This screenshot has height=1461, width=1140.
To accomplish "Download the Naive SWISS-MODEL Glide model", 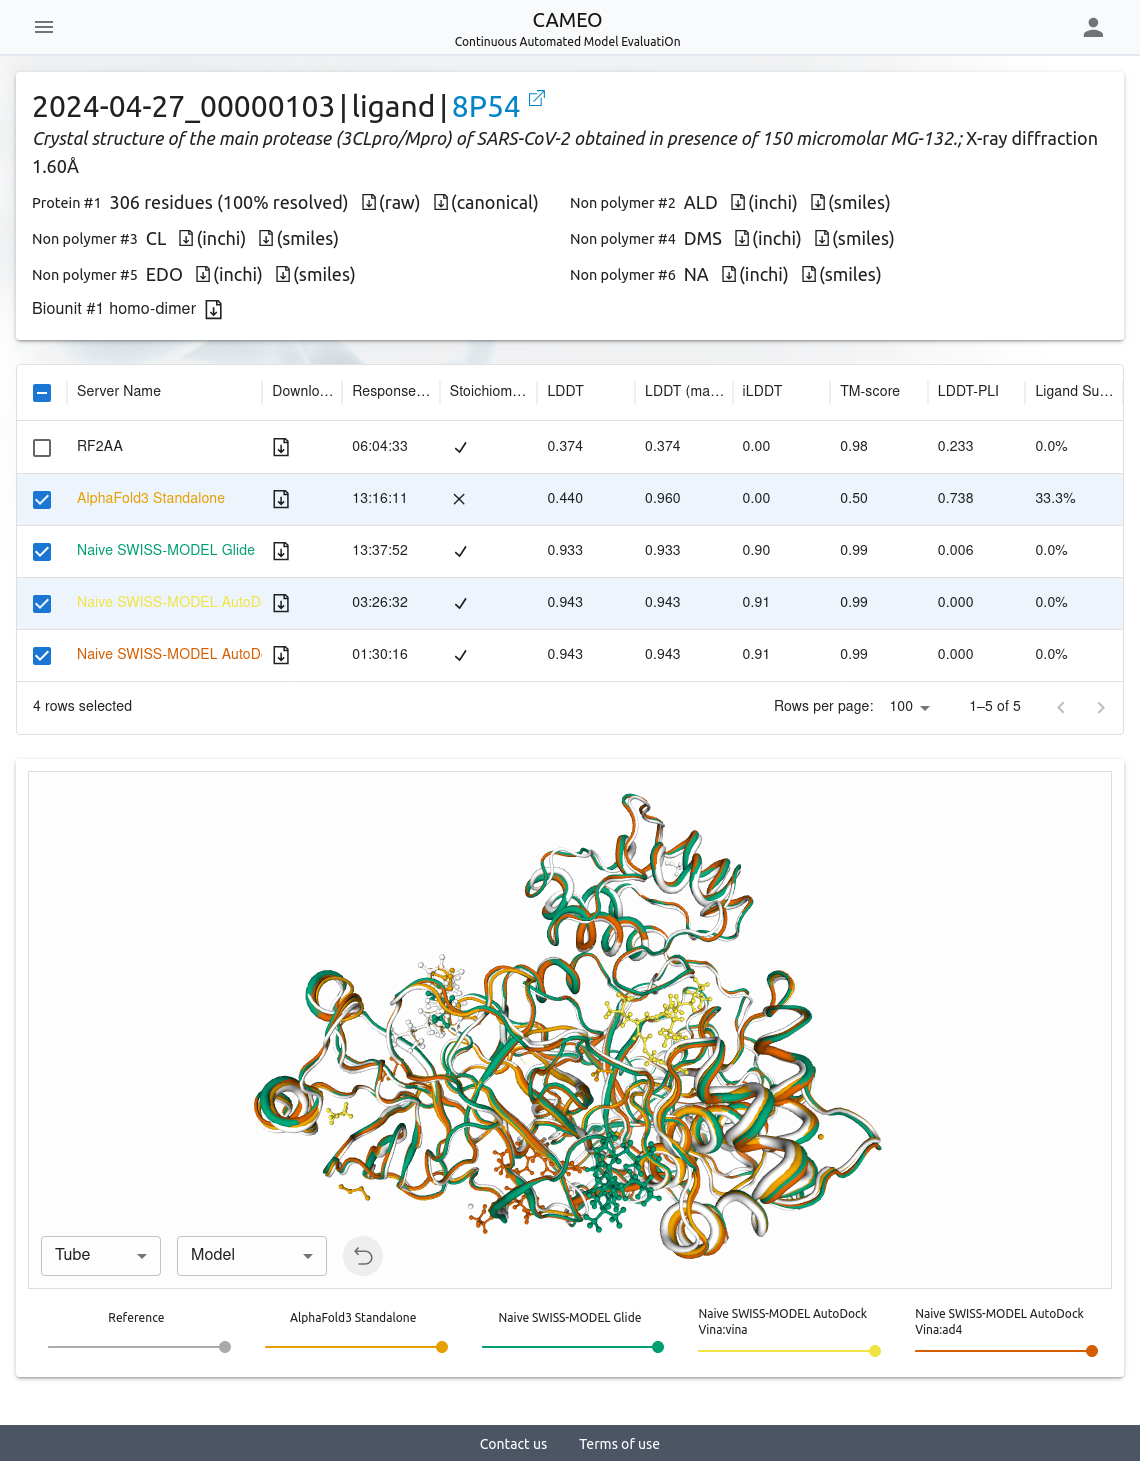I will (x=281, y=551).
